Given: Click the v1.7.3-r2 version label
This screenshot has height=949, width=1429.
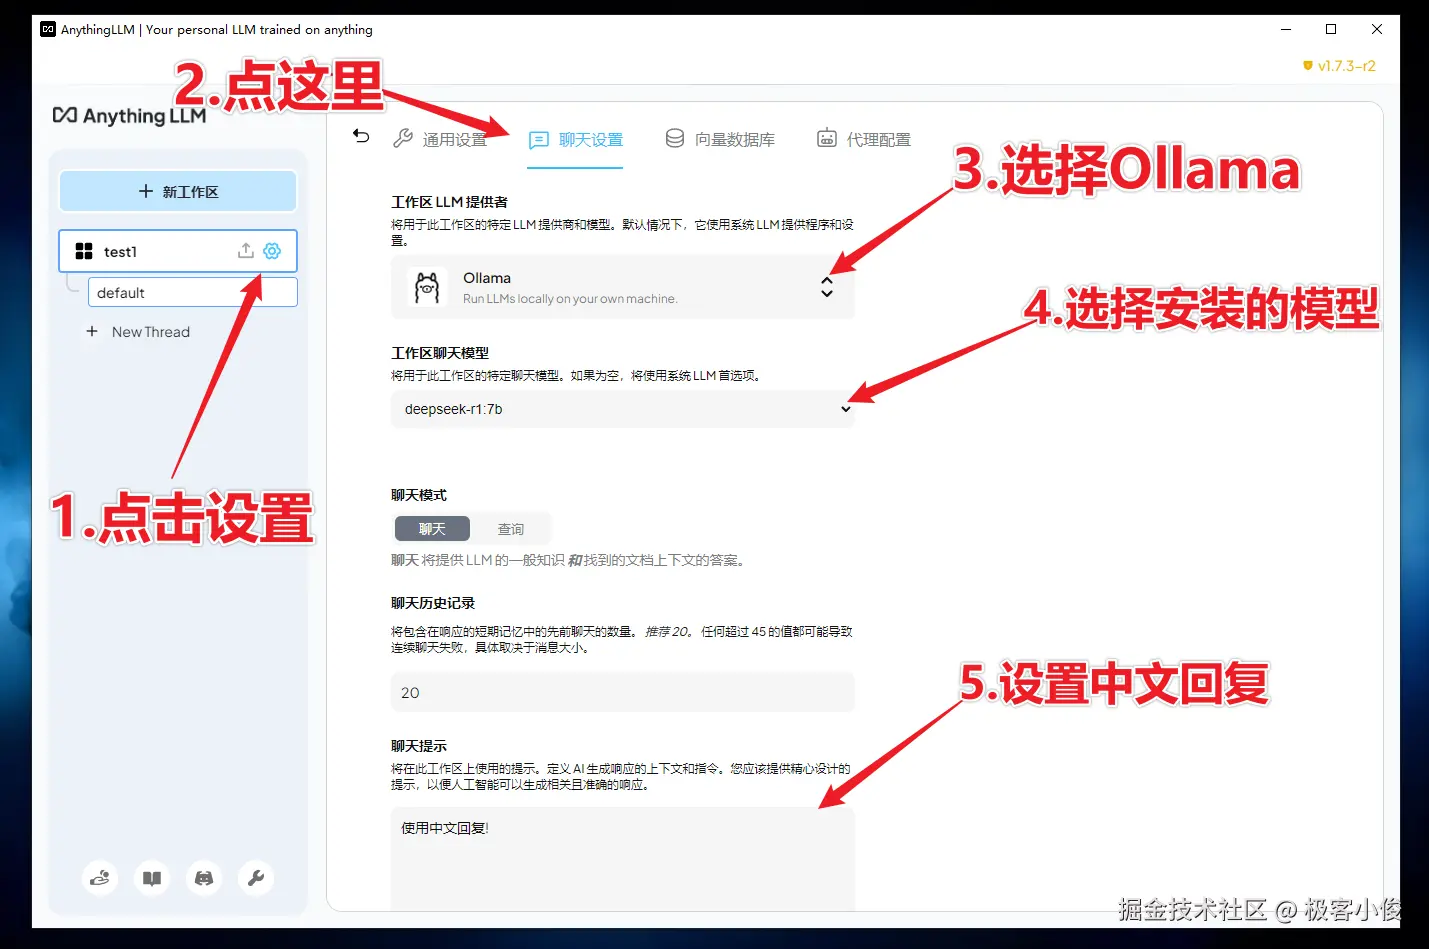Looking at the screenshot, I should coord(1339,66).
